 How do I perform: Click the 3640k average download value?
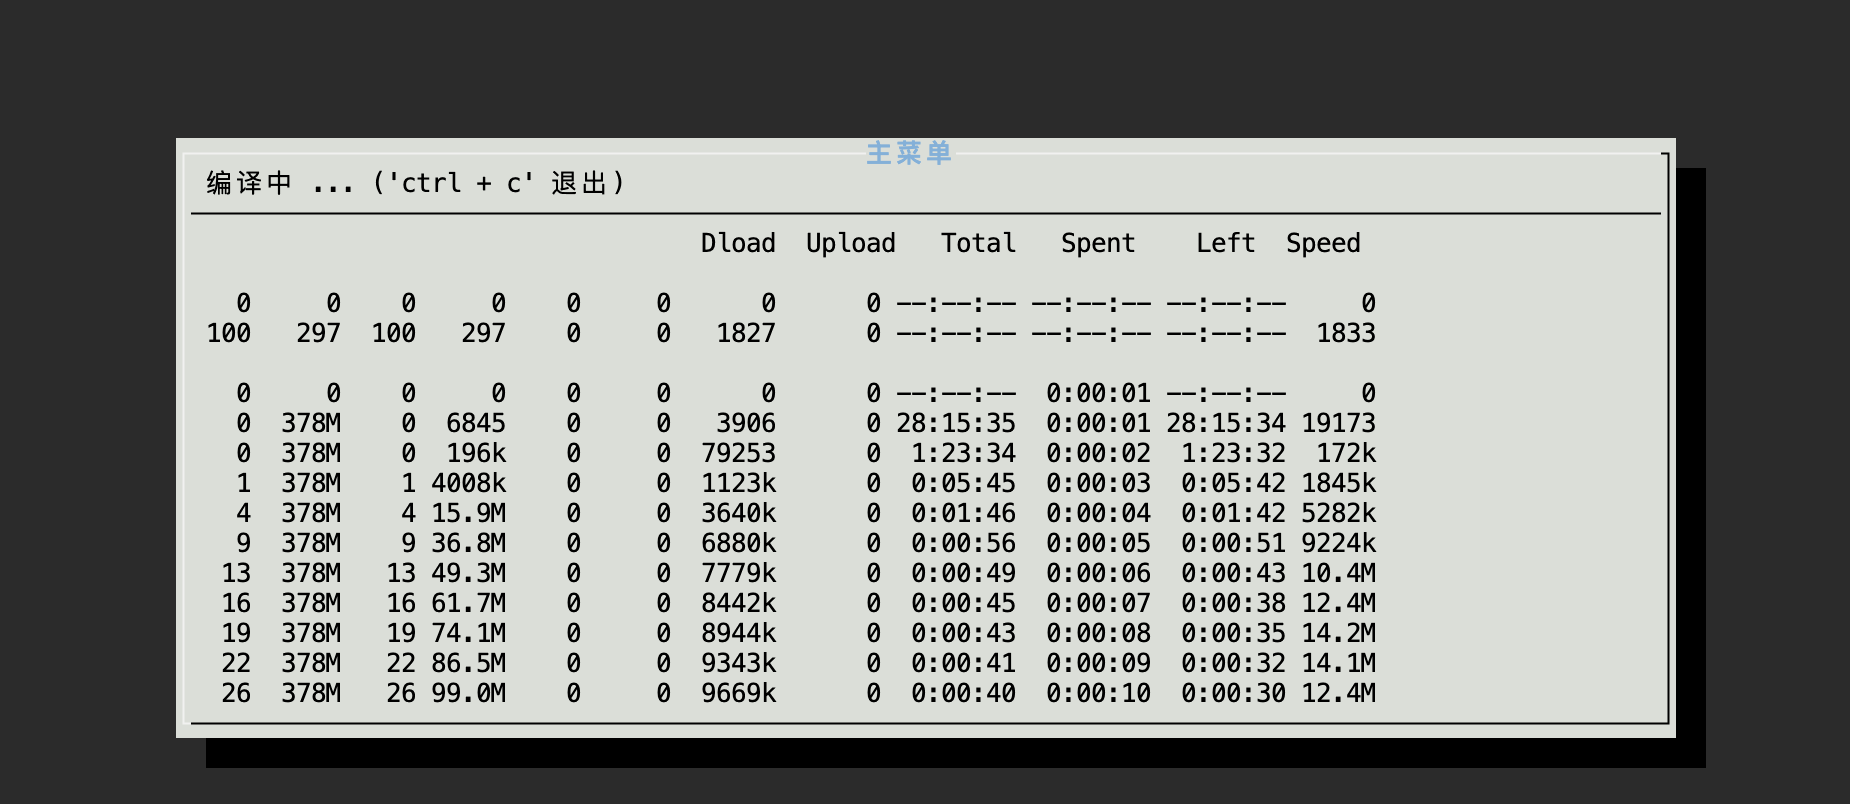pos(738,513)
